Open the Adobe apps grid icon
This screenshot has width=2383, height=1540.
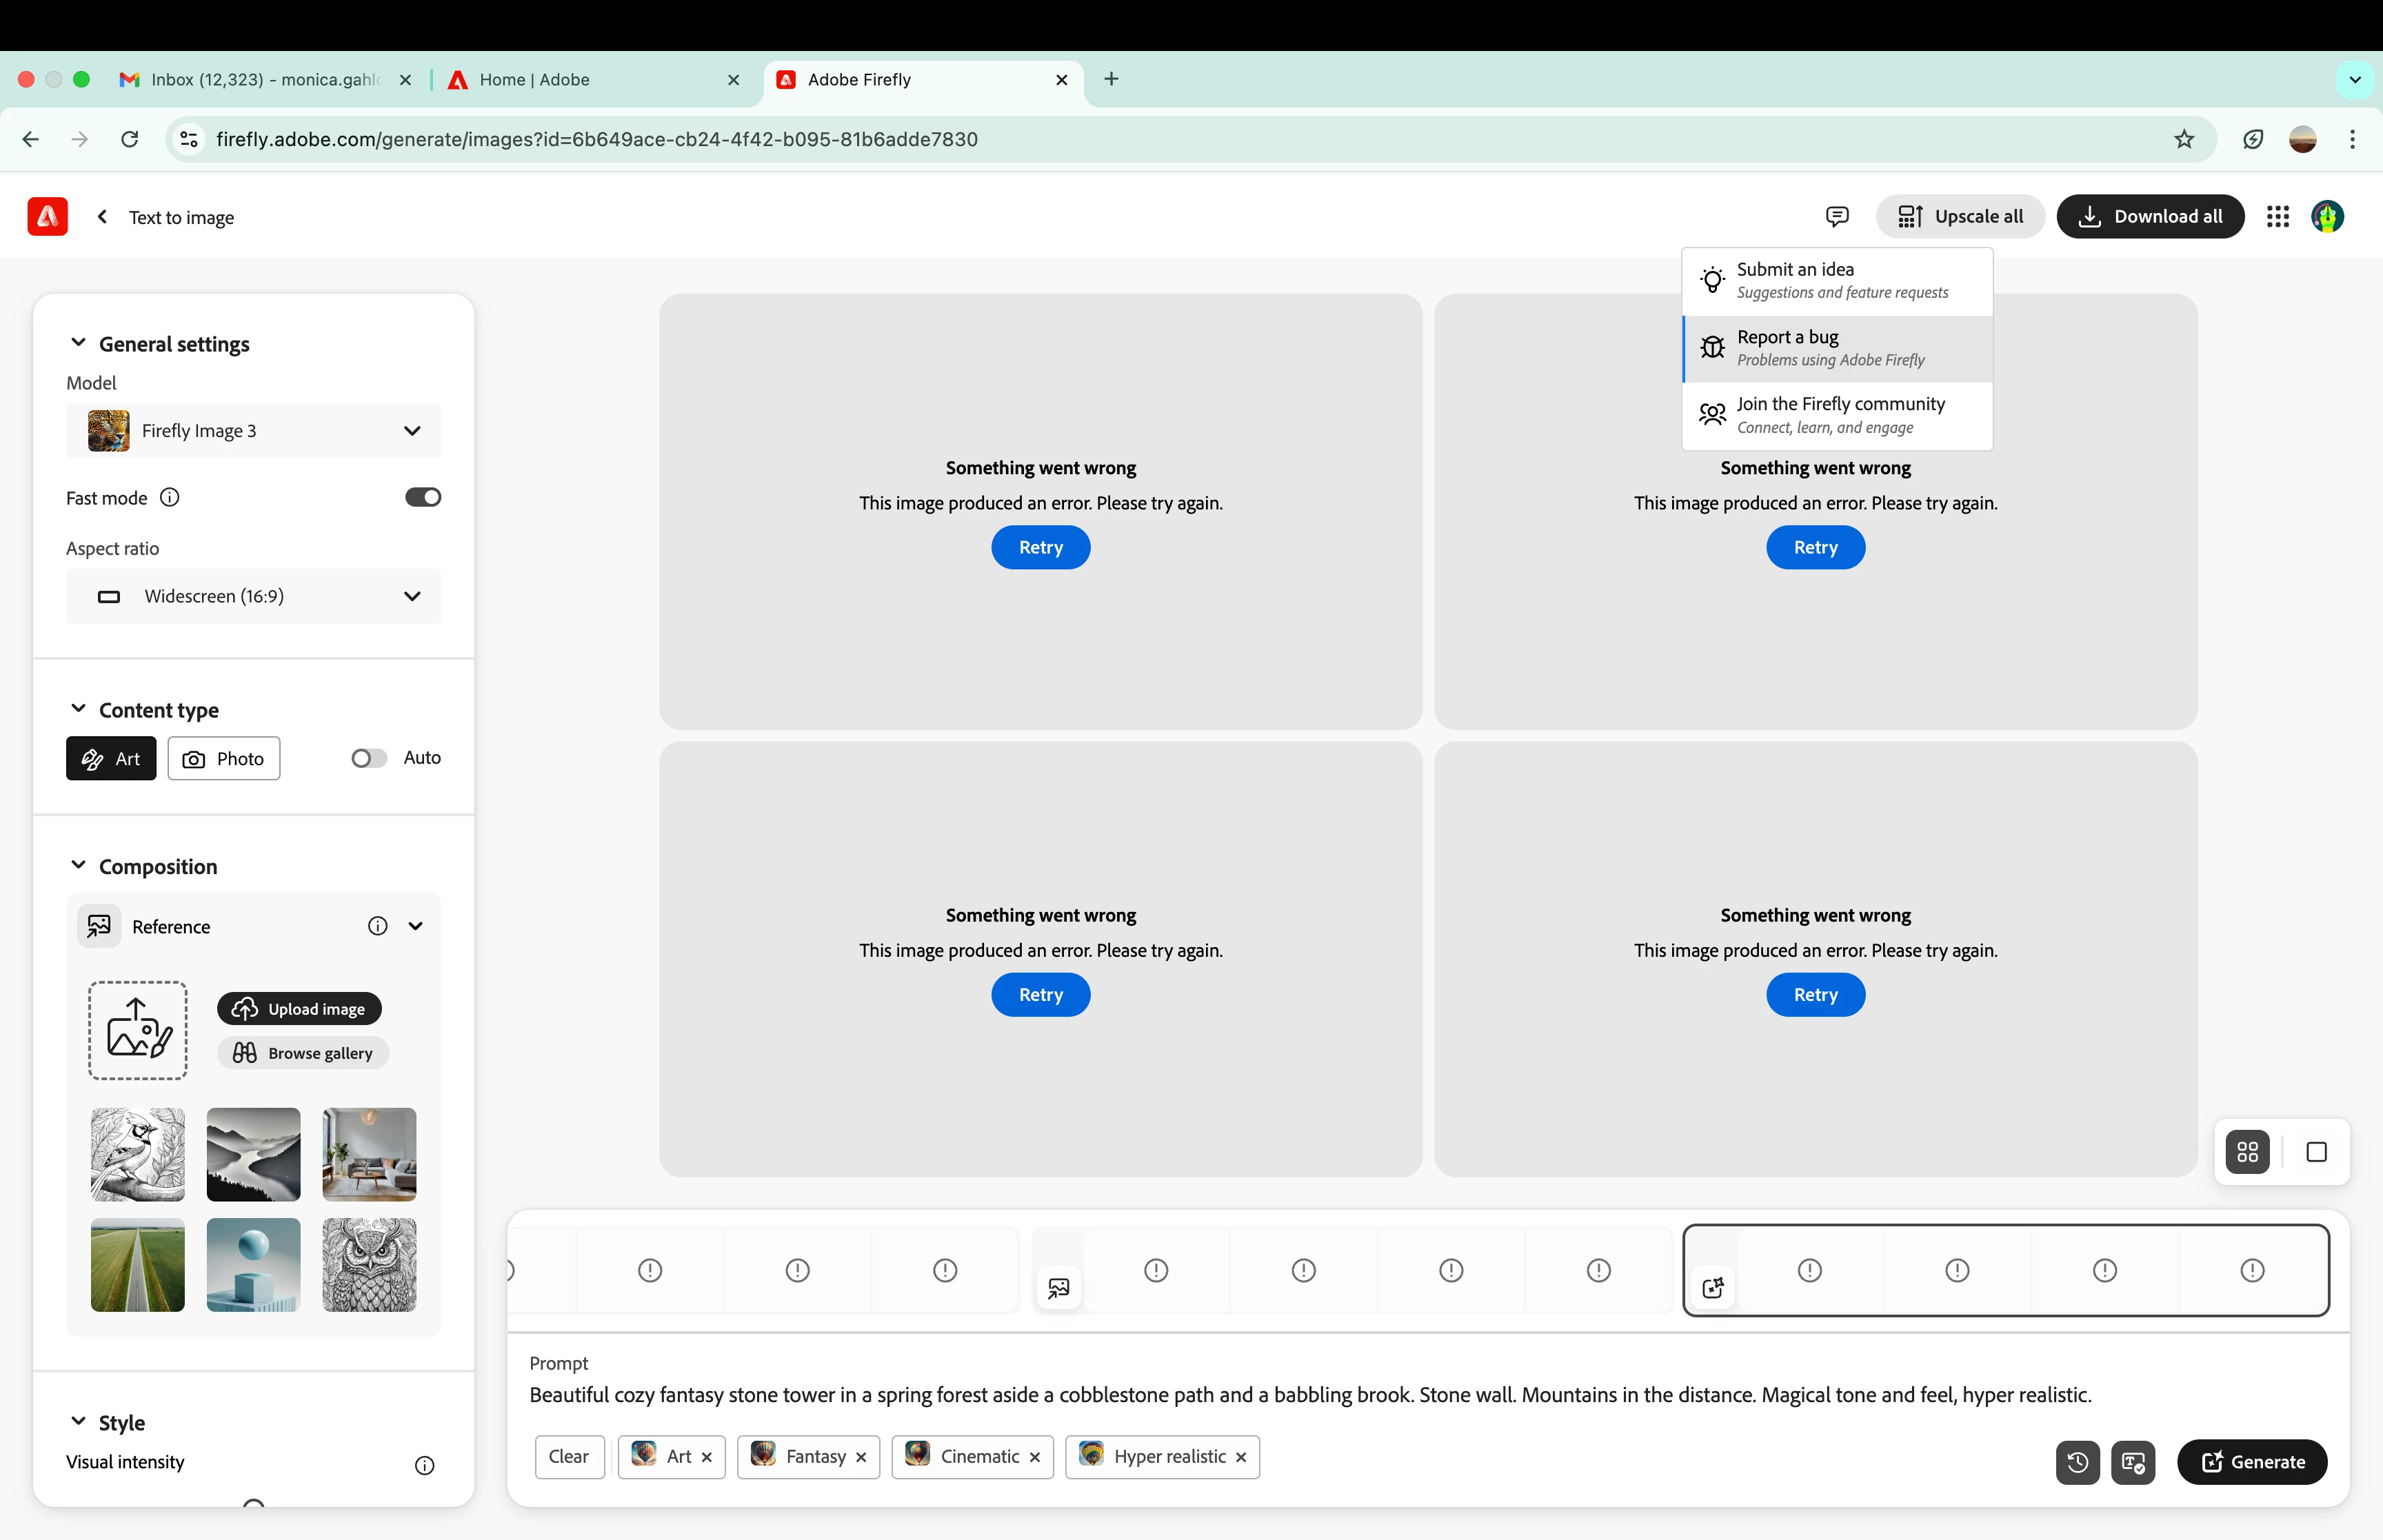coord(2278,216)
